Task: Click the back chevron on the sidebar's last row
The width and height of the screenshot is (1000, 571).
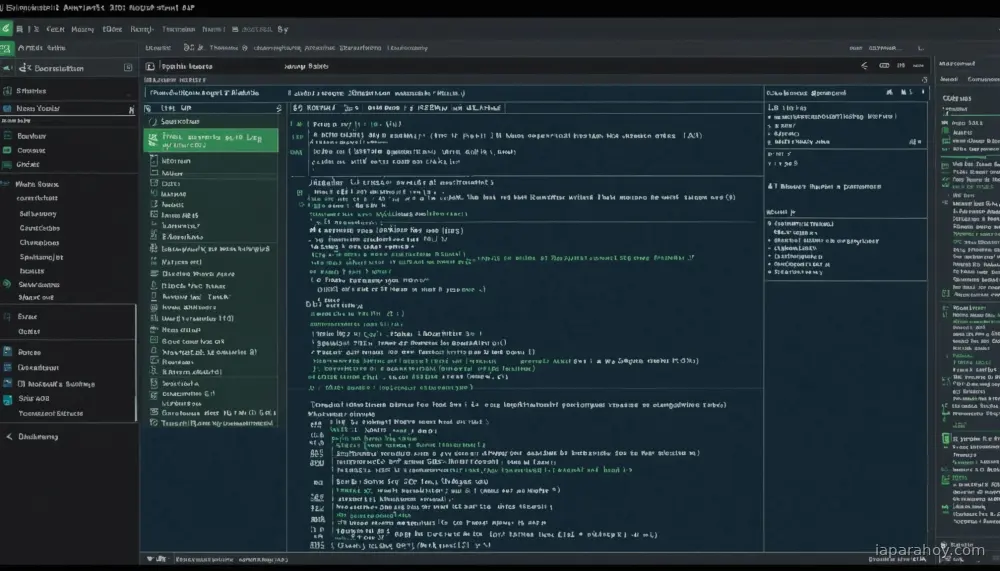Action: pos(9,436)
